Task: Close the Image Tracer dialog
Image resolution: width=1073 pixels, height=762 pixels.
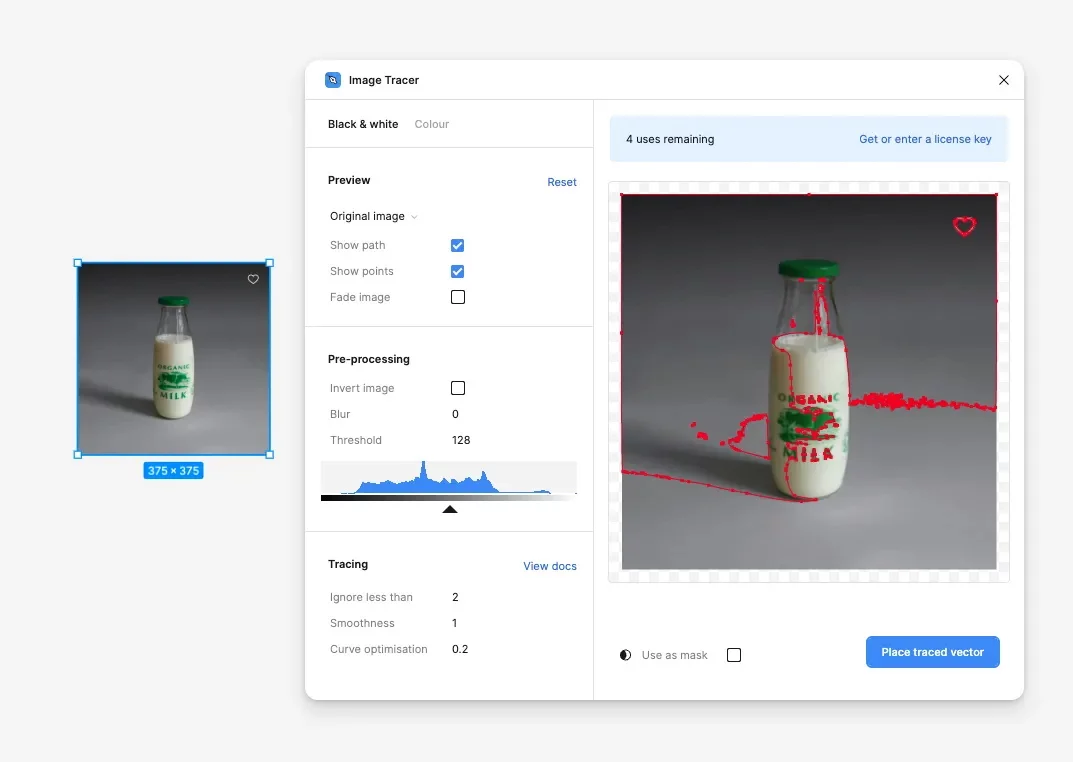Action: point(1004,80)
